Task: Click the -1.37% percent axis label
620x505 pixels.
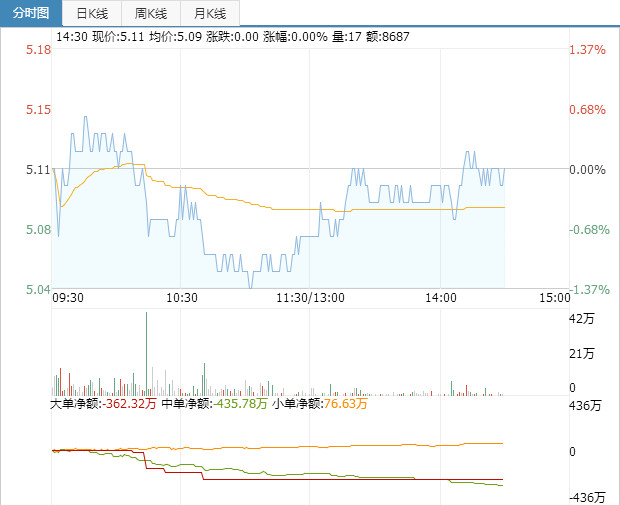Action: pyautogui.click(x=589, y=289)
